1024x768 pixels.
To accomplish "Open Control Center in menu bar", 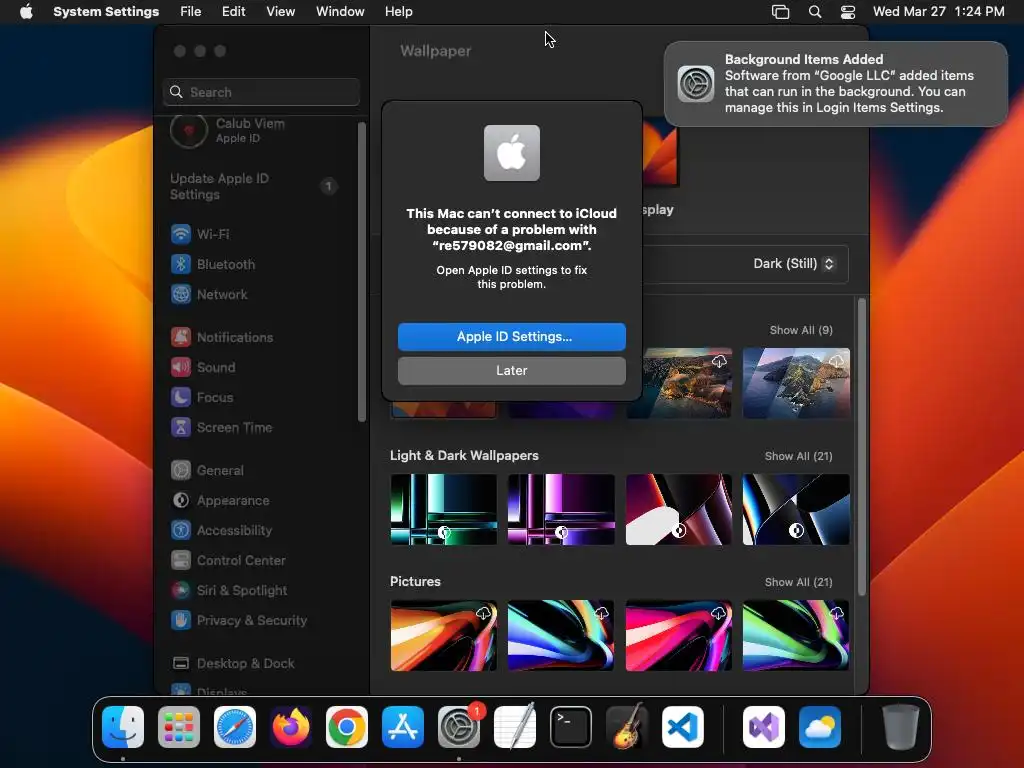I will (x=848, y=12).
